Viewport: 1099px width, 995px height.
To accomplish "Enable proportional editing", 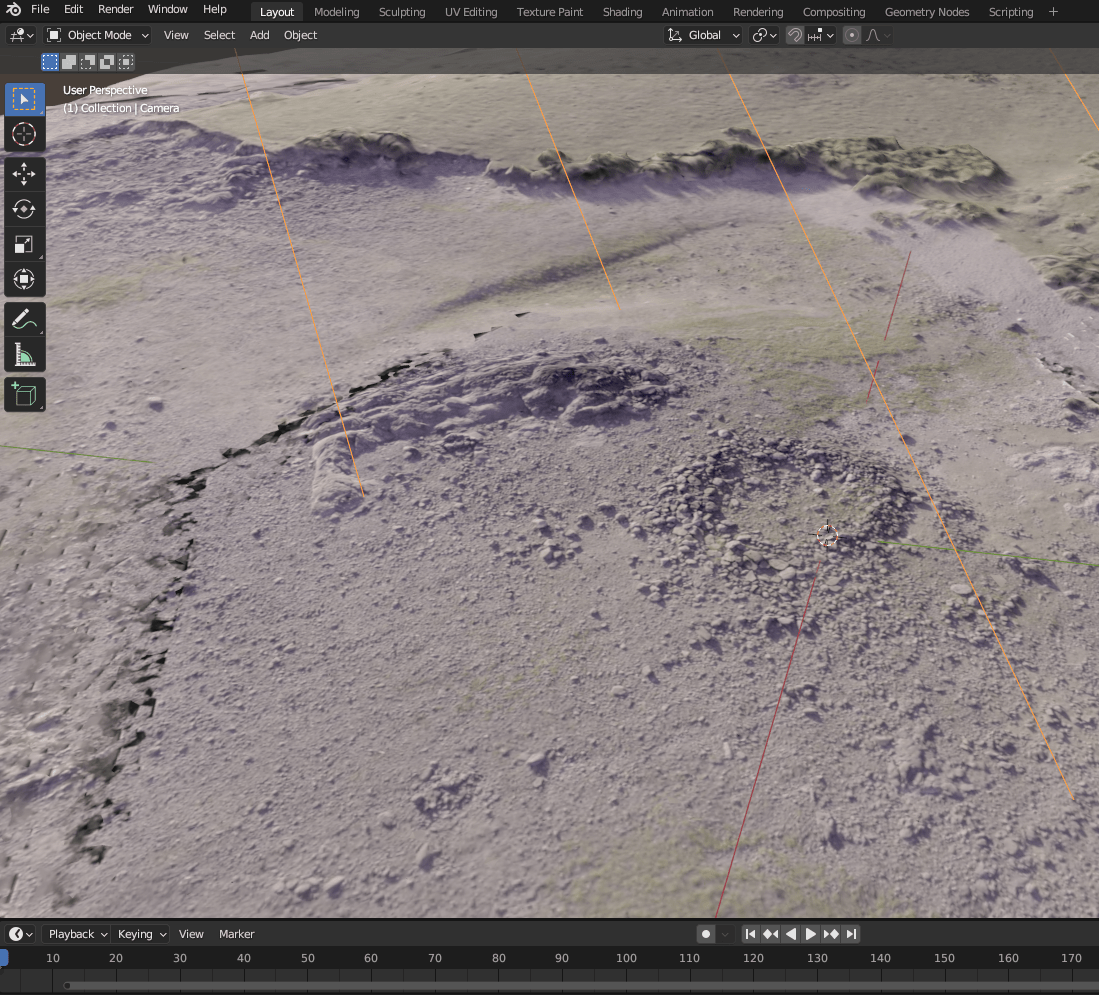I will click(x=851, y=35).
